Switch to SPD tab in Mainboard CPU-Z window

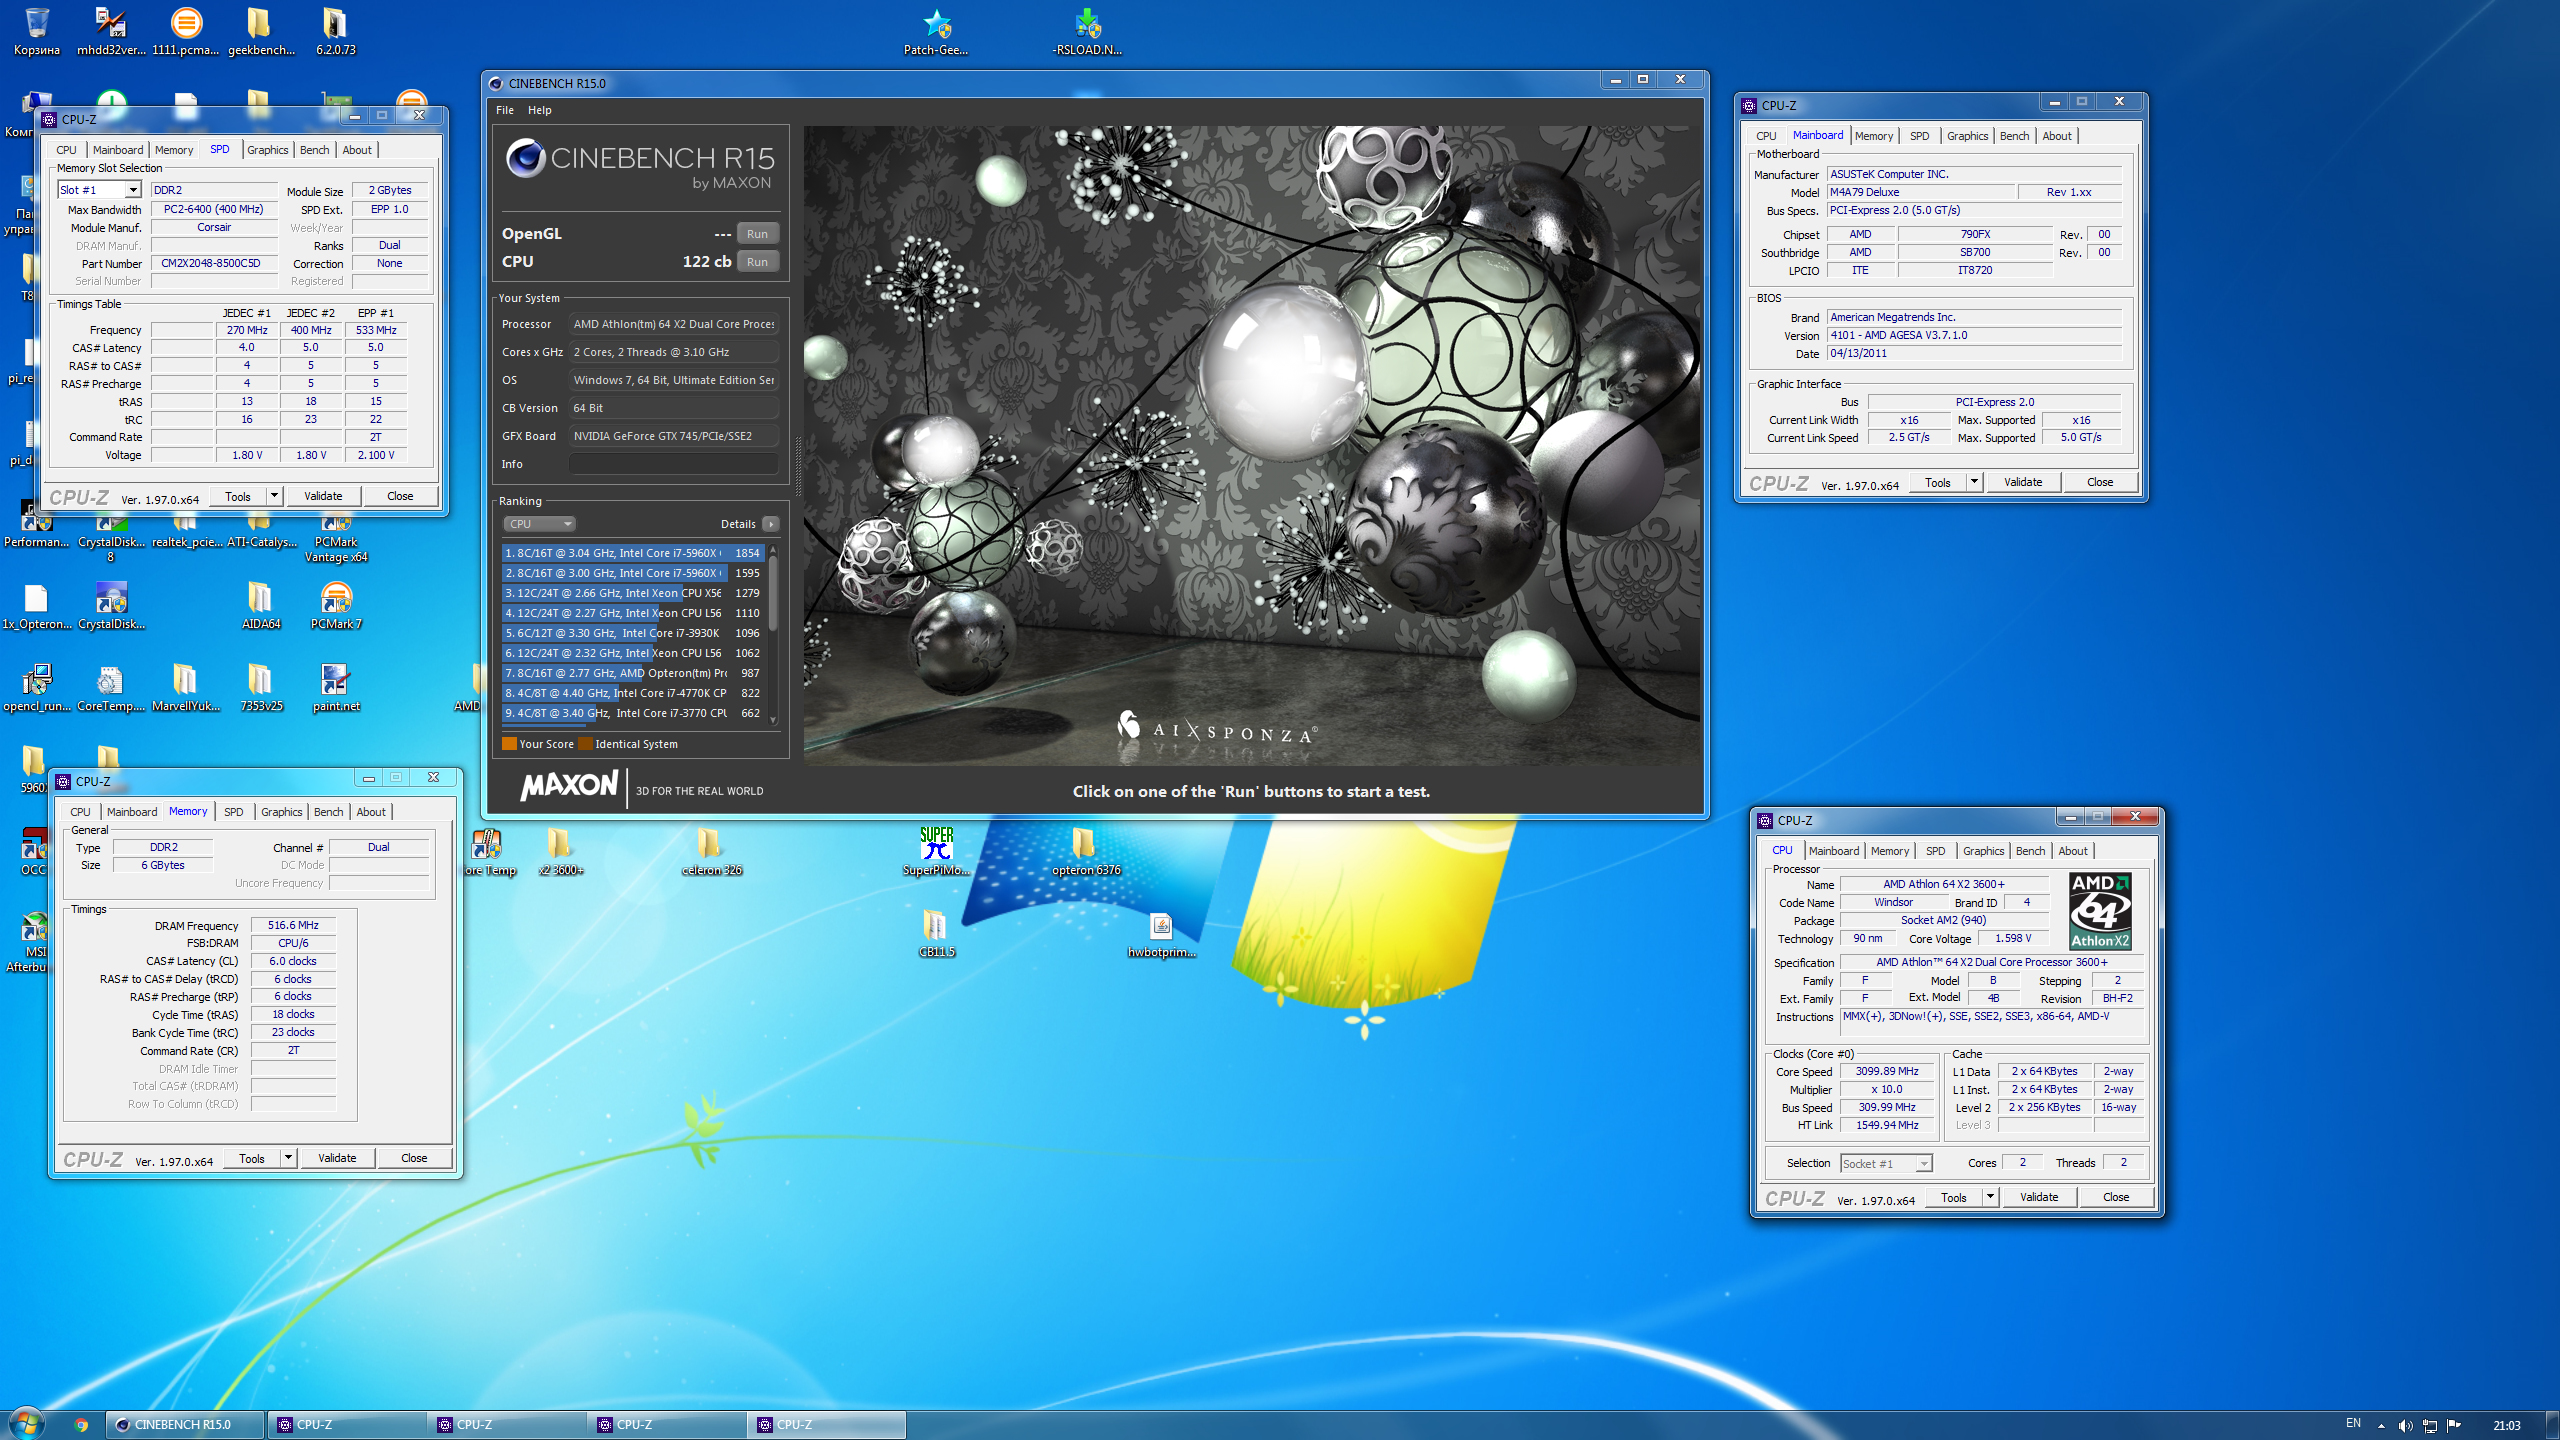point(1919,136)
